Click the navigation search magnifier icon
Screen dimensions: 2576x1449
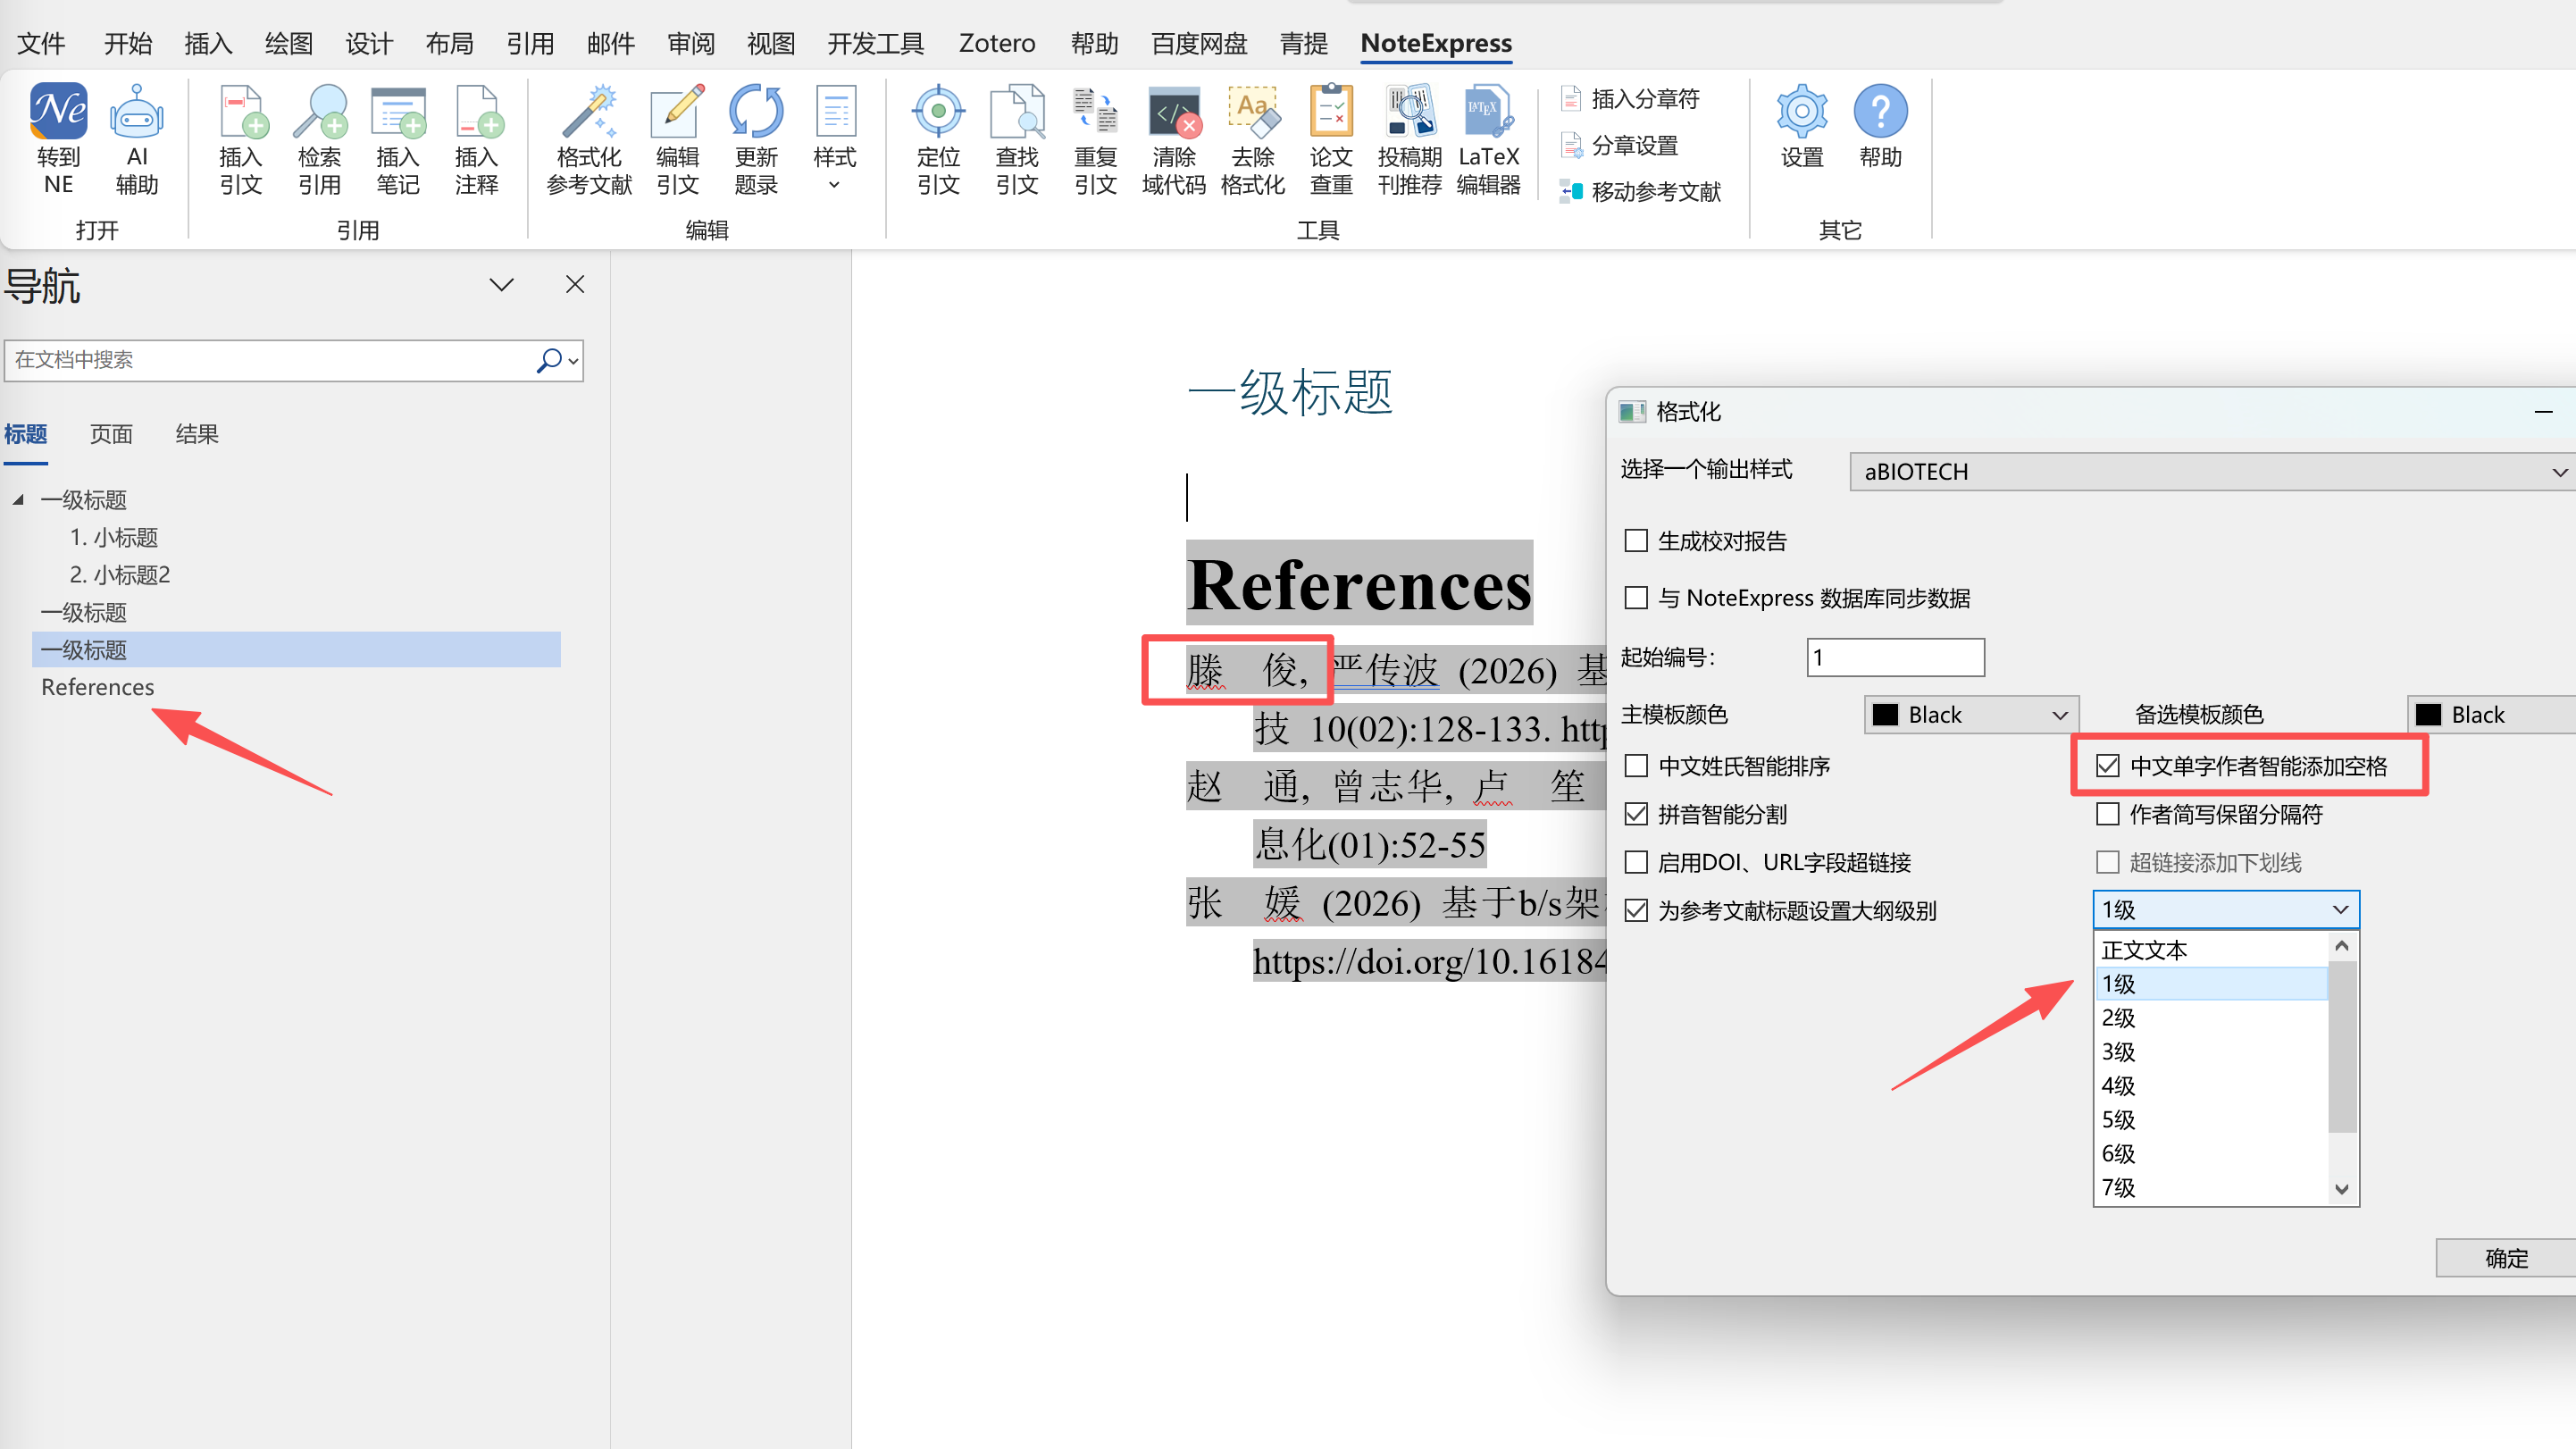tap(549, 360)
